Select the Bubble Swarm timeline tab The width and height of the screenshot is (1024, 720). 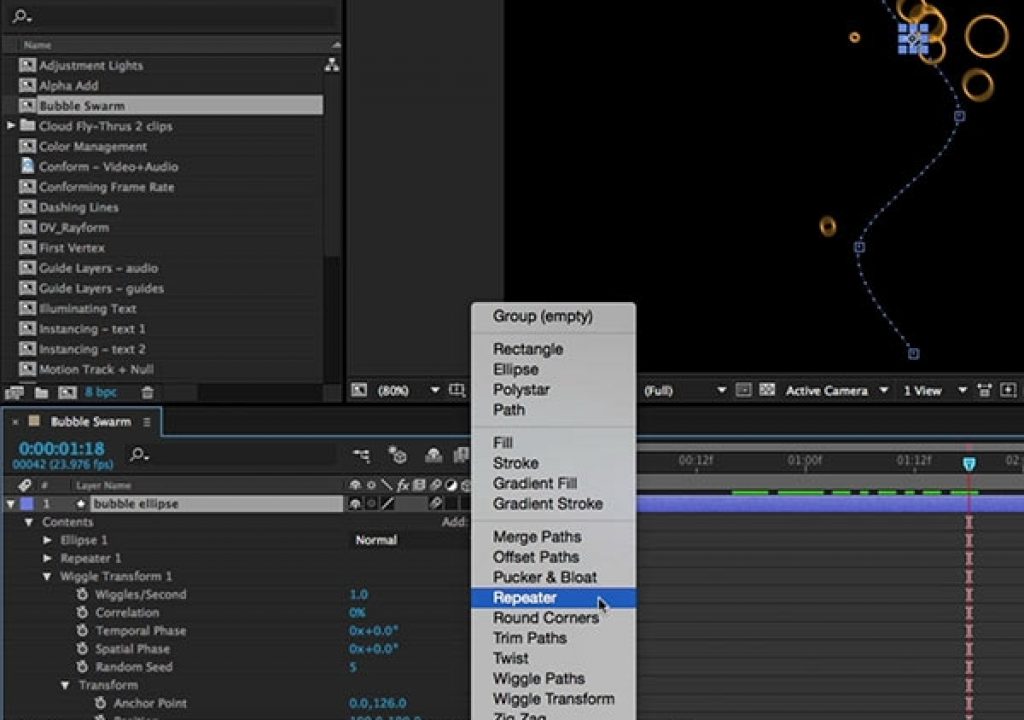[90, 422]
